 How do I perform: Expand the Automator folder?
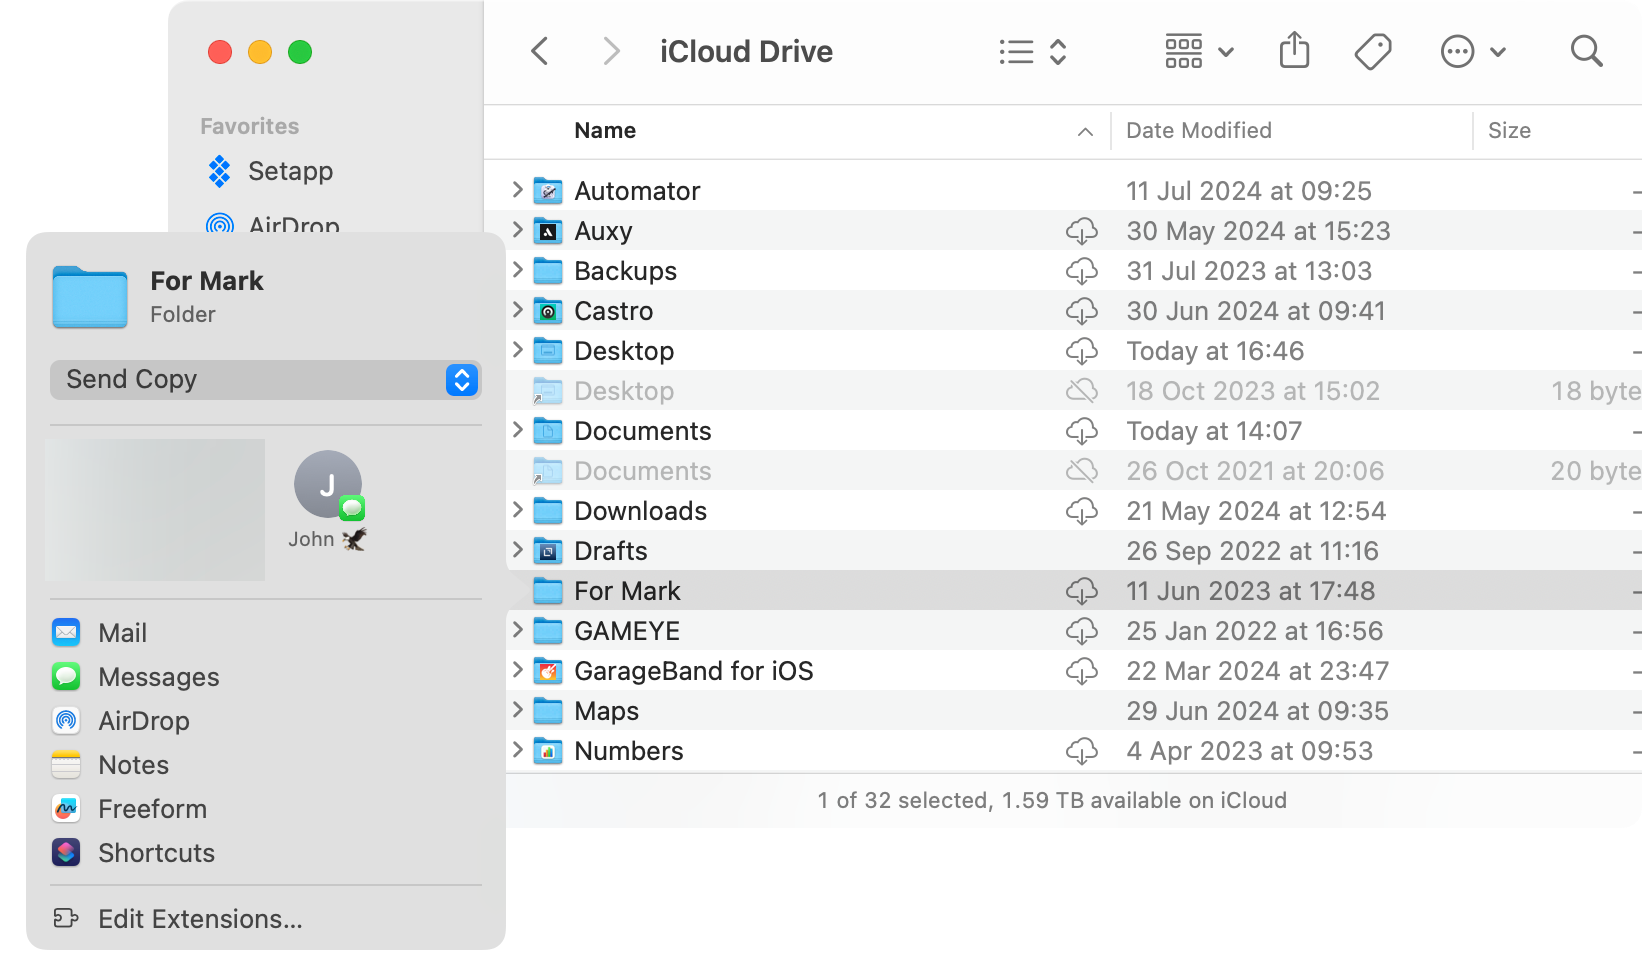516,190
